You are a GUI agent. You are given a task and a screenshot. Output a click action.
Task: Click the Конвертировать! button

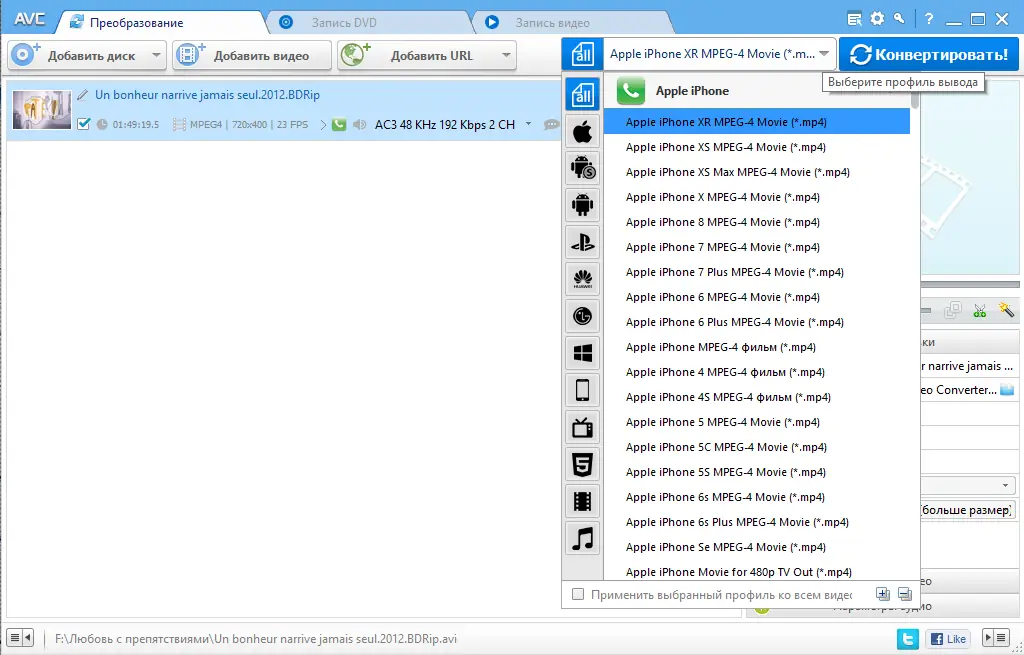click(929, 54)
